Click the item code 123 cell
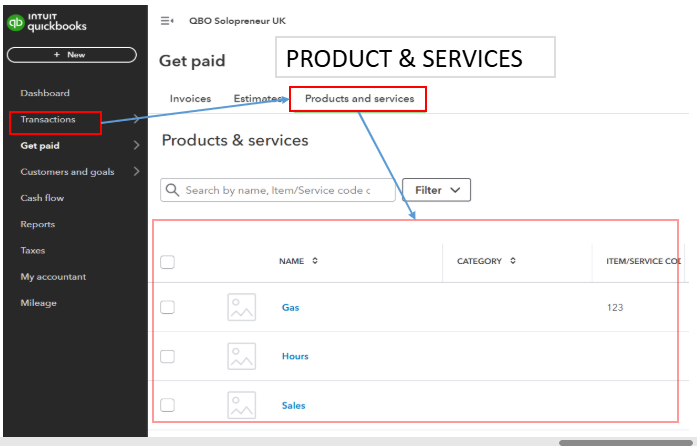This screenshot has height=446, width=697. [615, 307]
